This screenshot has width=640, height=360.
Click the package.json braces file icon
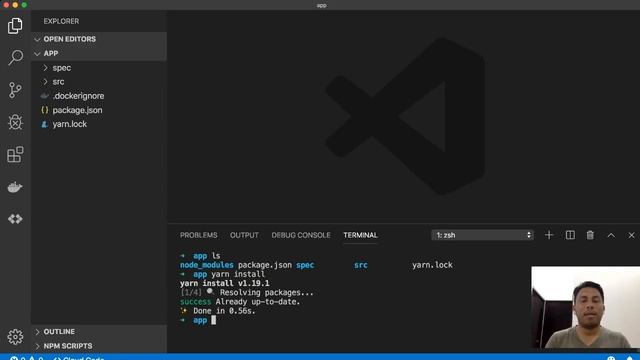[x=44, y=110]
